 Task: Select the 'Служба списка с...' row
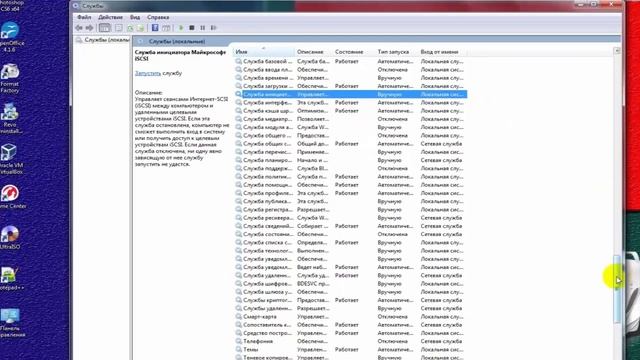tap(350, 242)
